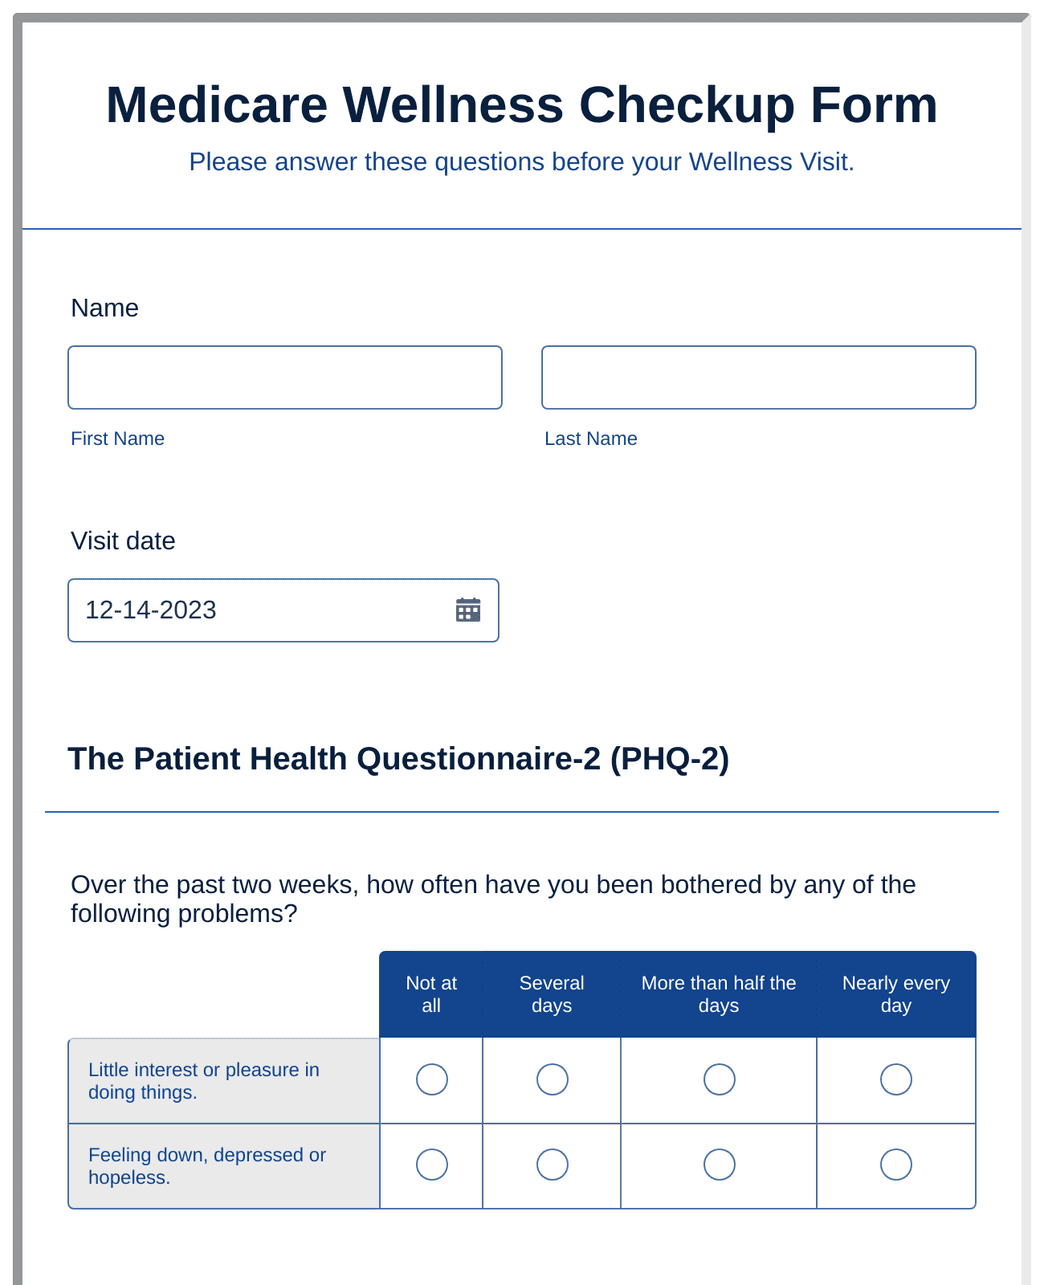The image size is (1044, 1285).
Task: Click the Last Name input field
Action: tap(758, 377)
